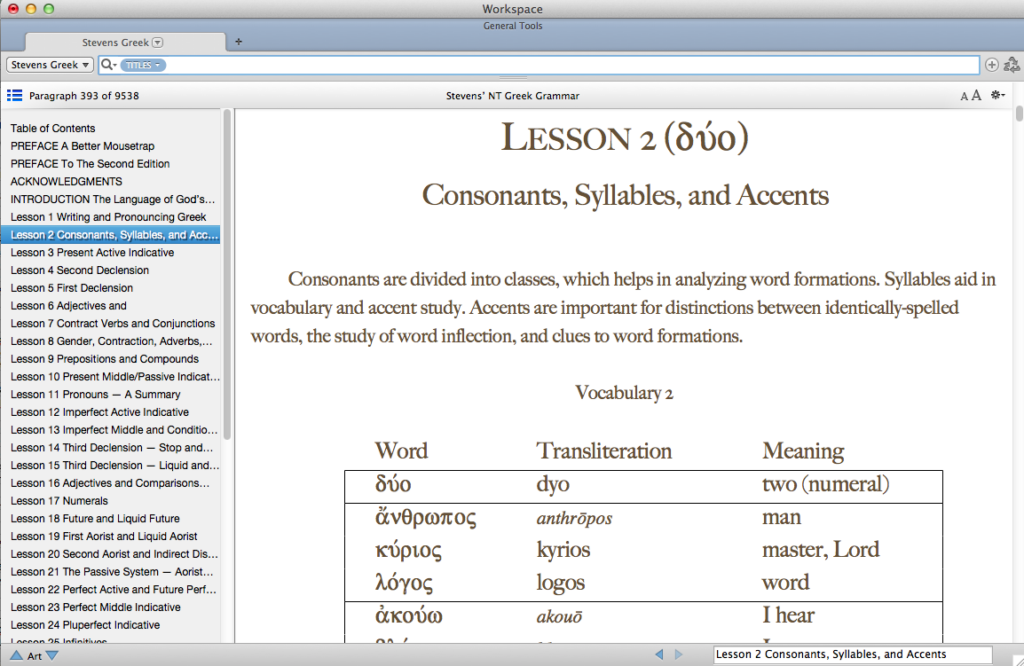Screen dimensions: 1024x666
Task: Click the meaning 'master, Lord'
Action: tap(820, 550)
